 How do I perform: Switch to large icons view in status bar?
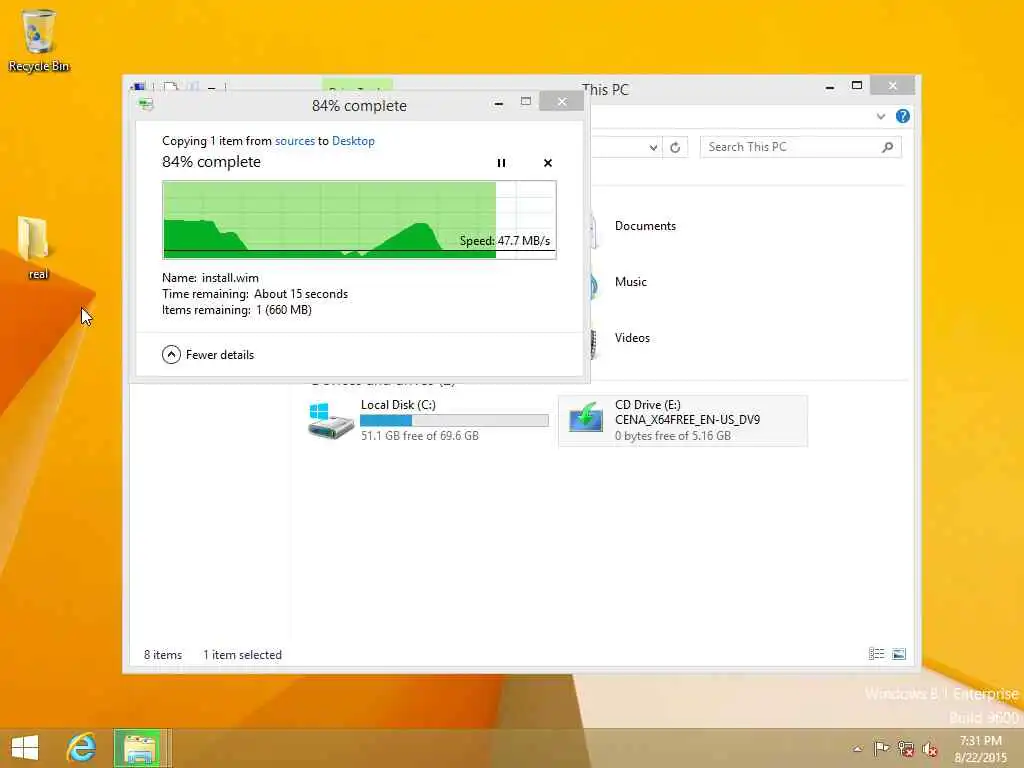pos(899,654)
